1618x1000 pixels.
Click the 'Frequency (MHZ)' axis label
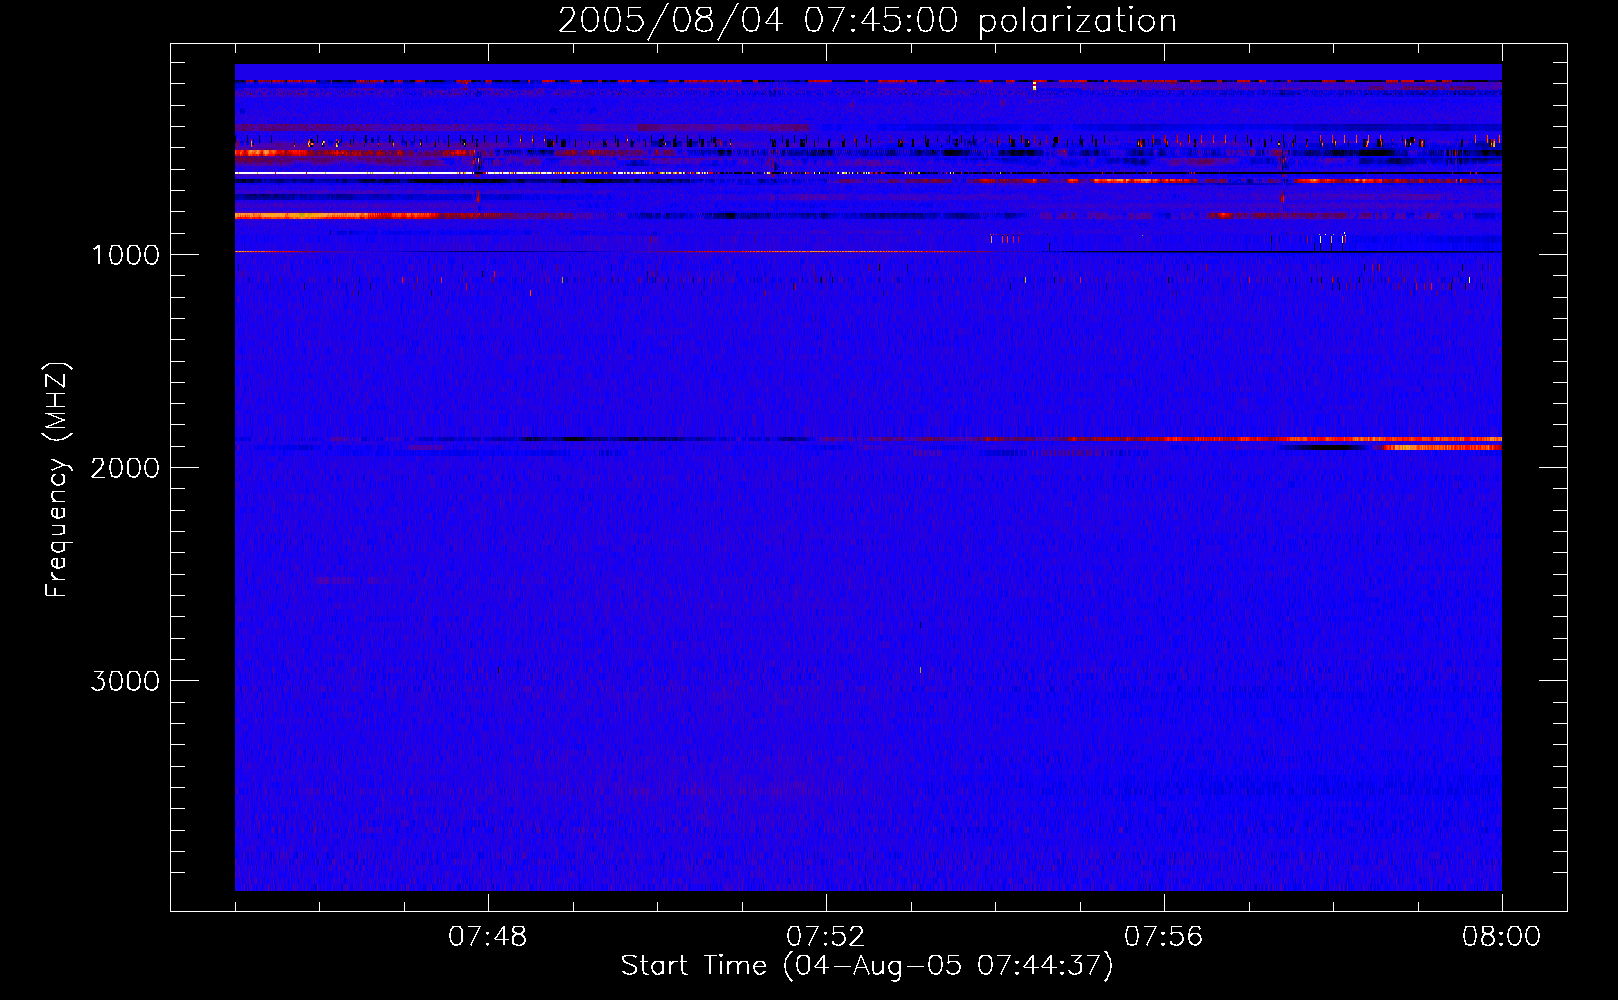(57, 480)
